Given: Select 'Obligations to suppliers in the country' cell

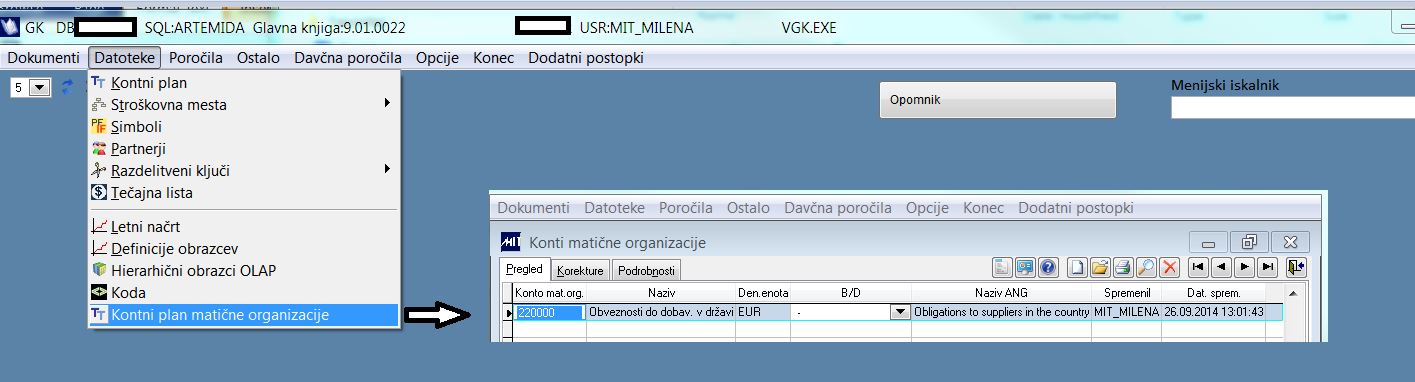Looking at the screenshot, I should coord(1001,312).
